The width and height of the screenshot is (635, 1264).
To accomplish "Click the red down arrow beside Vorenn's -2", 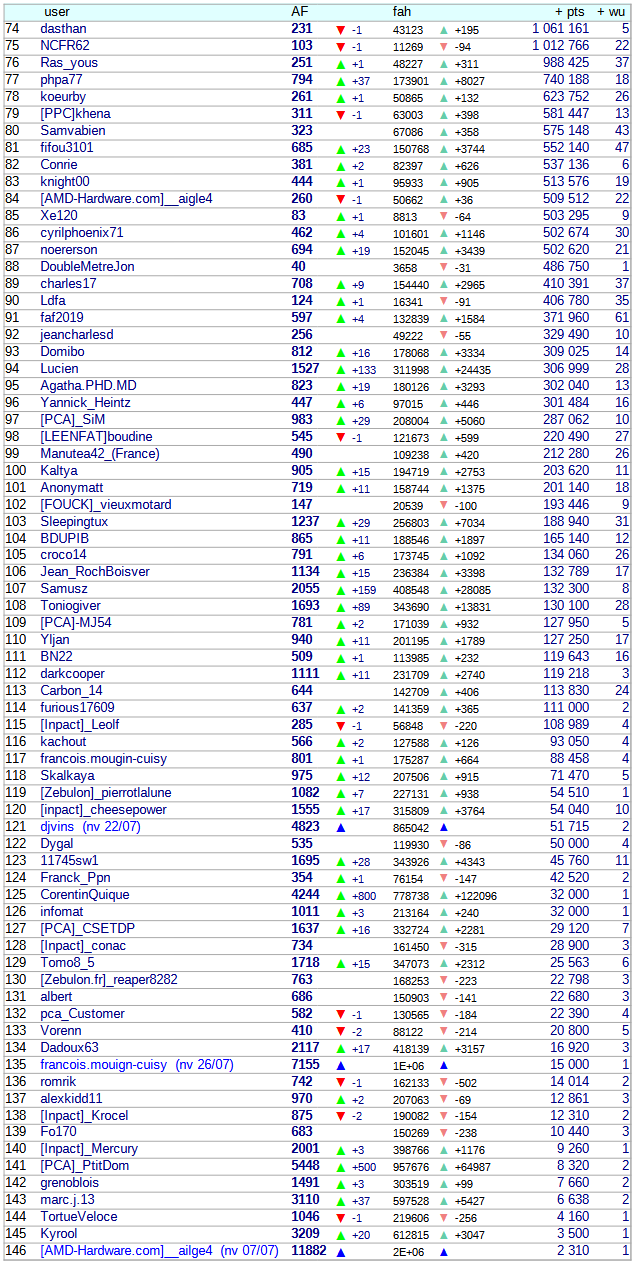I will [341, 1031].
